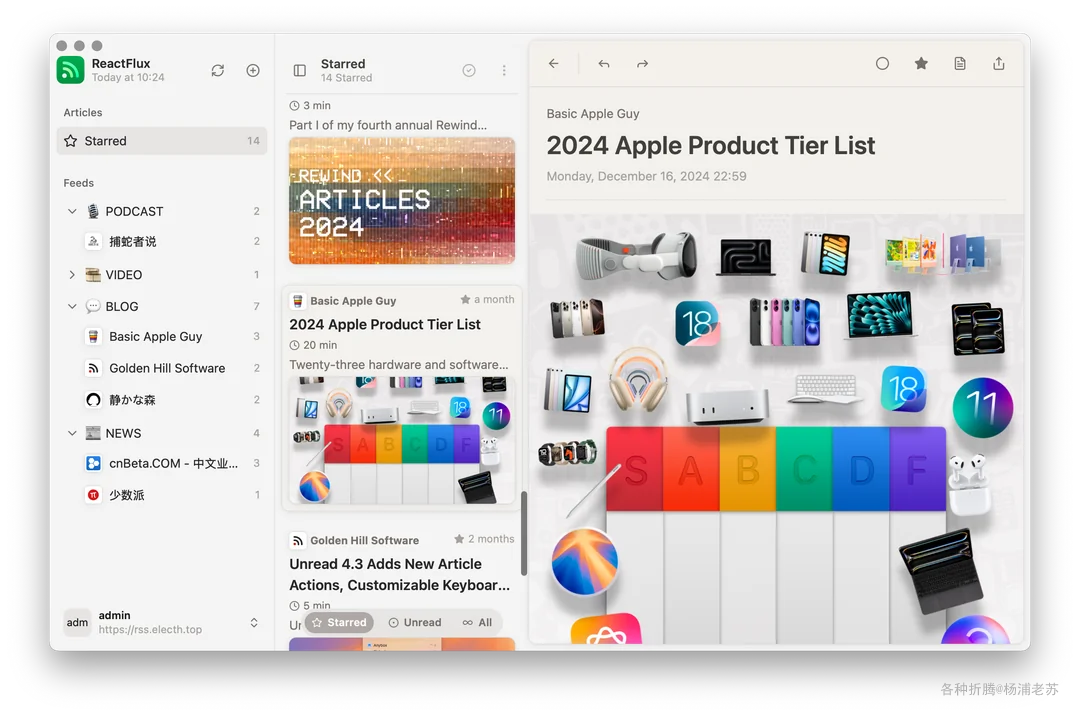Click the 'Today at 10:24' sync time
This screenshot has height=716, width=1080.
tap(128, 77)
